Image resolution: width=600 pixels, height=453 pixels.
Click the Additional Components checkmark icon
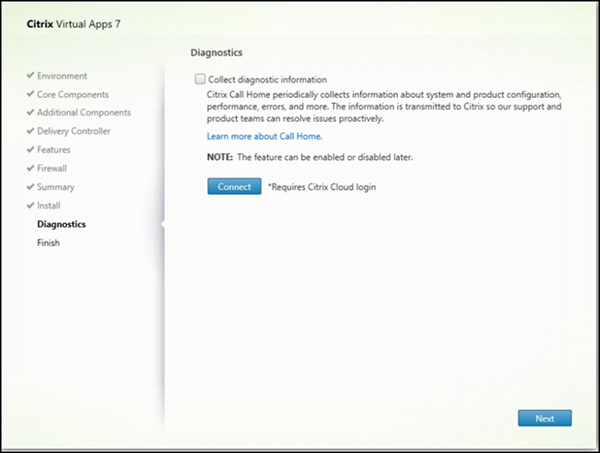pyautogui.click(x=29, y=113)
